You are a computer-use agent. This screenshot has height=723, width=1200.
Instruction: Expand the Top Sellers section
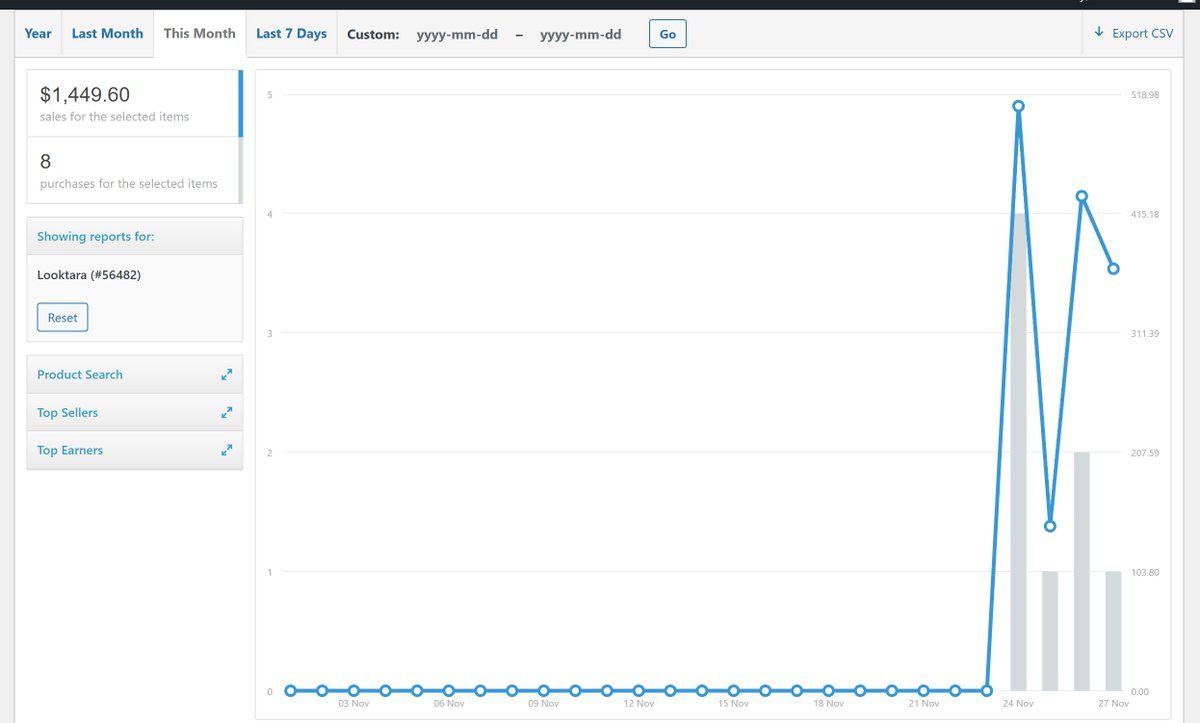click(x=135, y=412)
